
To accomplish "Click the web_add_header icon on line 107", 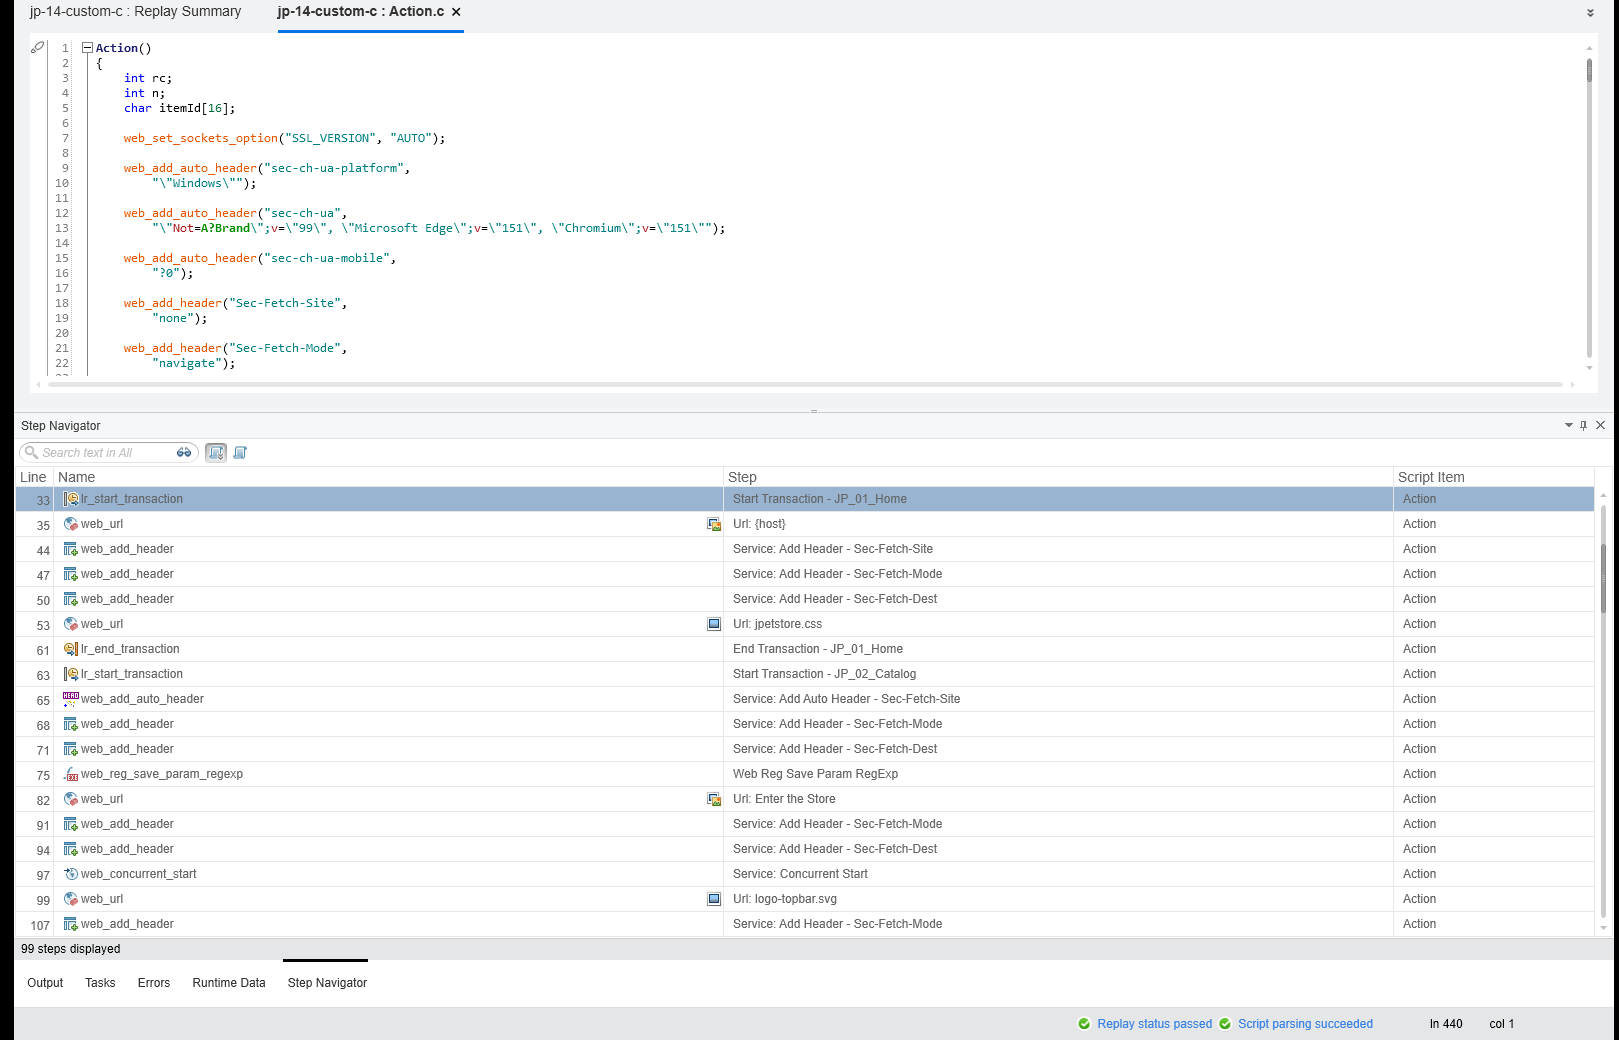I will pyautogui.click(x=71, y=924).
